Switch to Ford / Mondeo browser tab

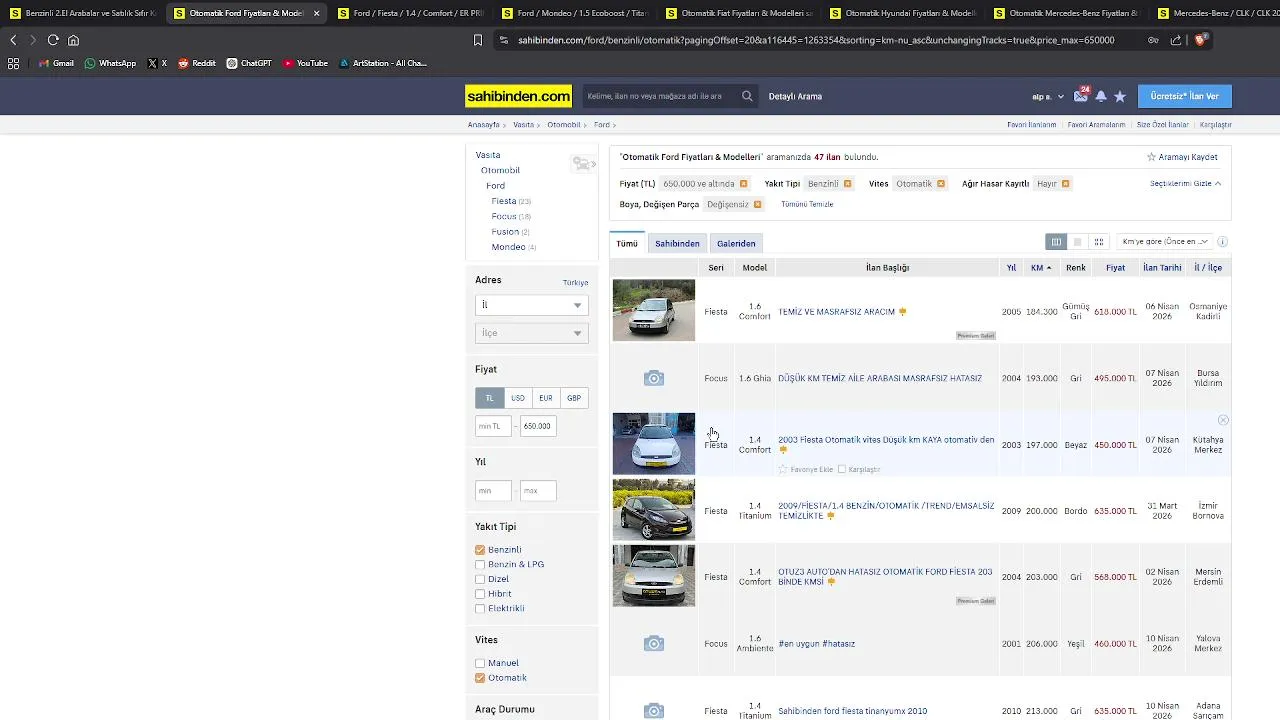click(x=574, y=13)
